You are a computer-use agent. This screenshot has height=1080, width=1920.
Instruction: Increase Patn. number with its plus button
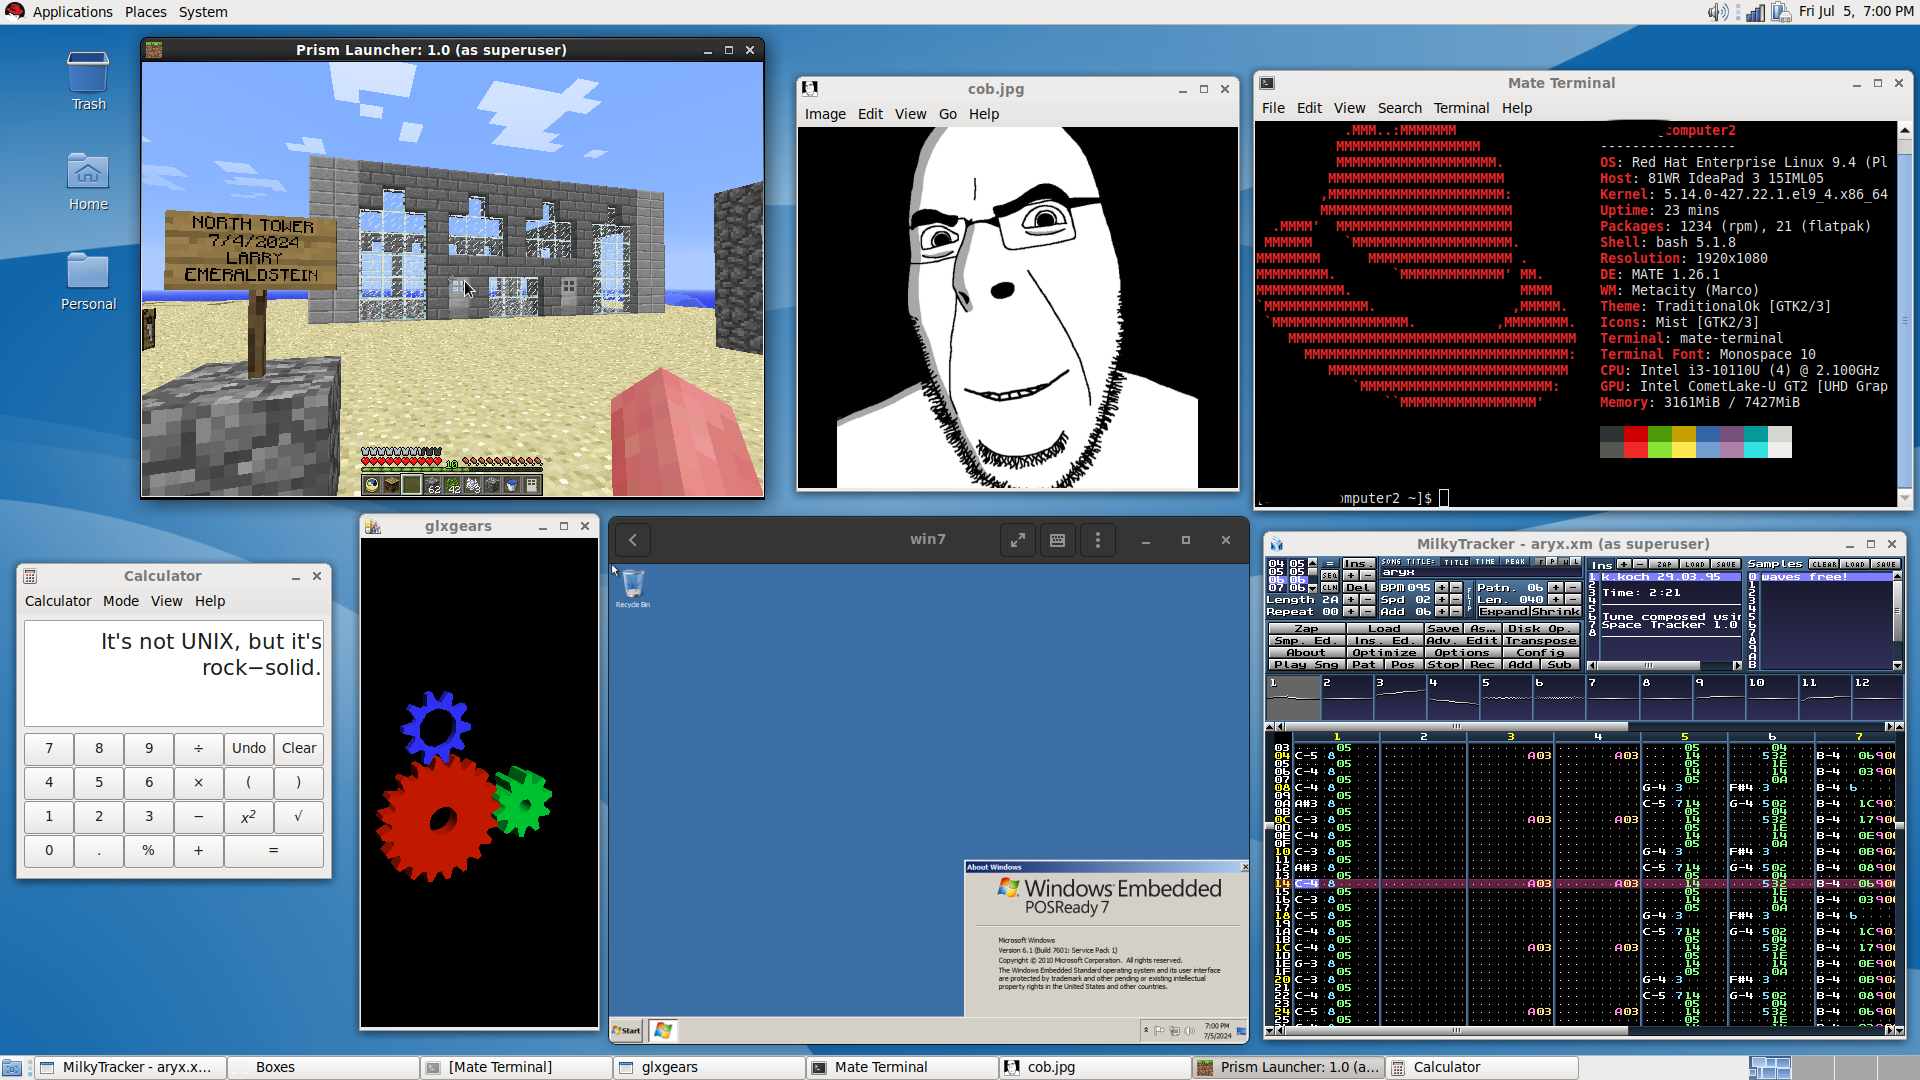pos(1556,588)
